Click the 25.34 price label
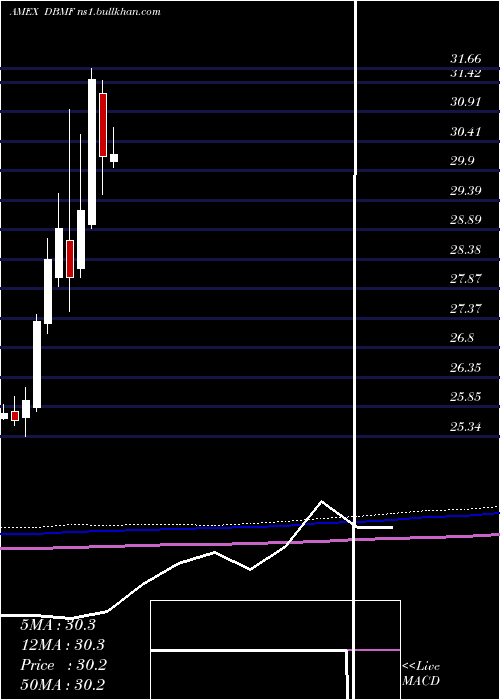 466,427
